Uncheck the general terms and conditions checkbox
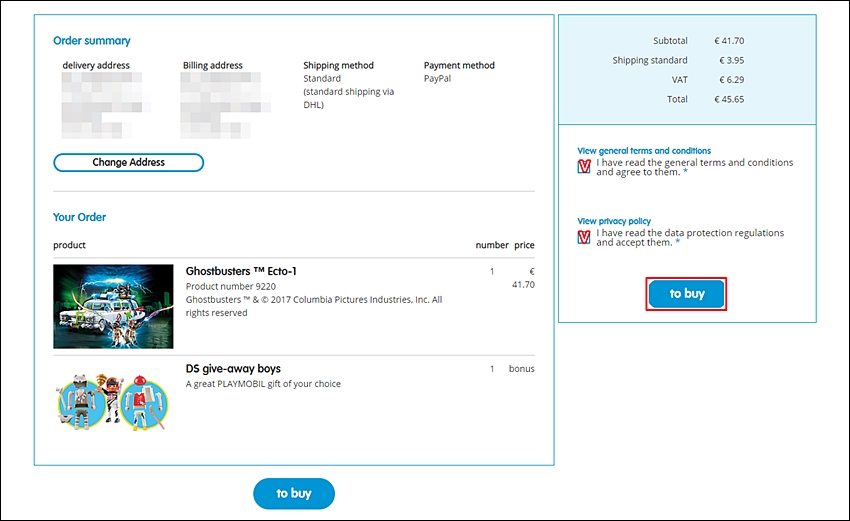 [584, 166]
